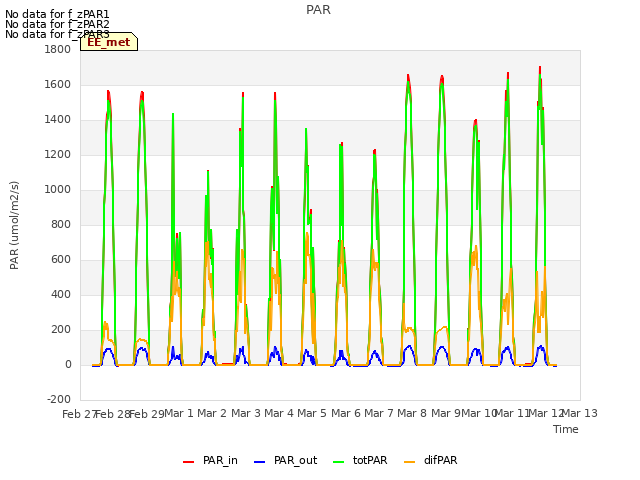Click the PAR (umol/m2/s) axis label
The image size is (640, 480).
click(x=14, y=225)
